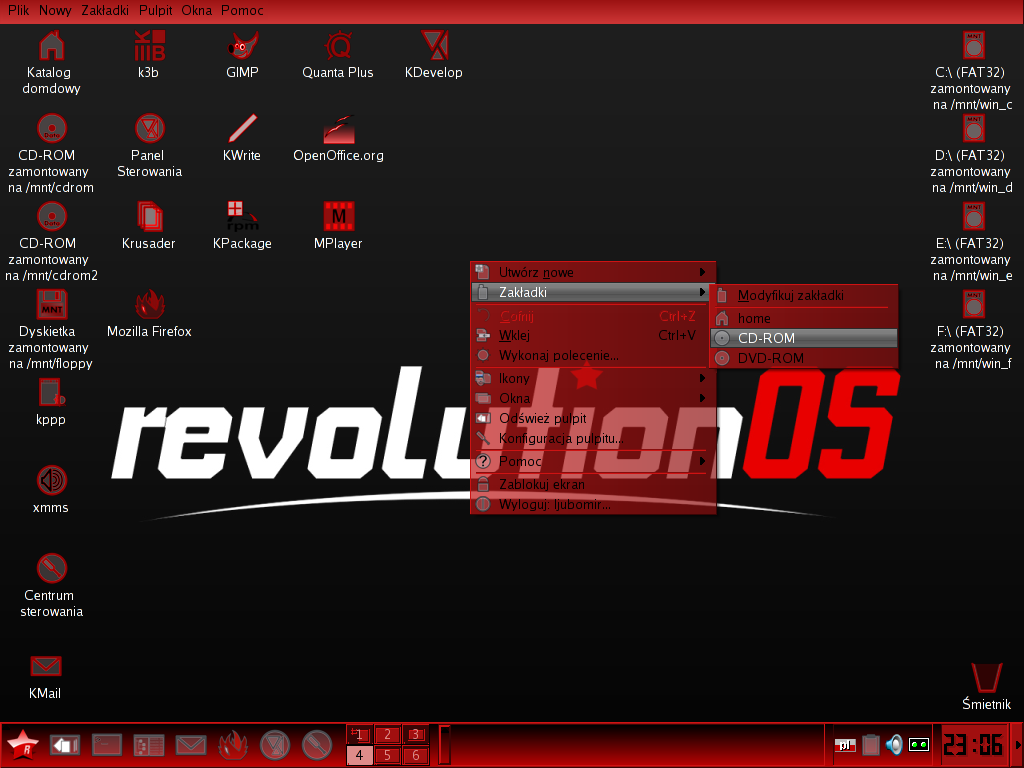Screen dimensions: 1024x768
Task: Choose Wyloguj: ljubomir...
Action: tap(592, 505)
